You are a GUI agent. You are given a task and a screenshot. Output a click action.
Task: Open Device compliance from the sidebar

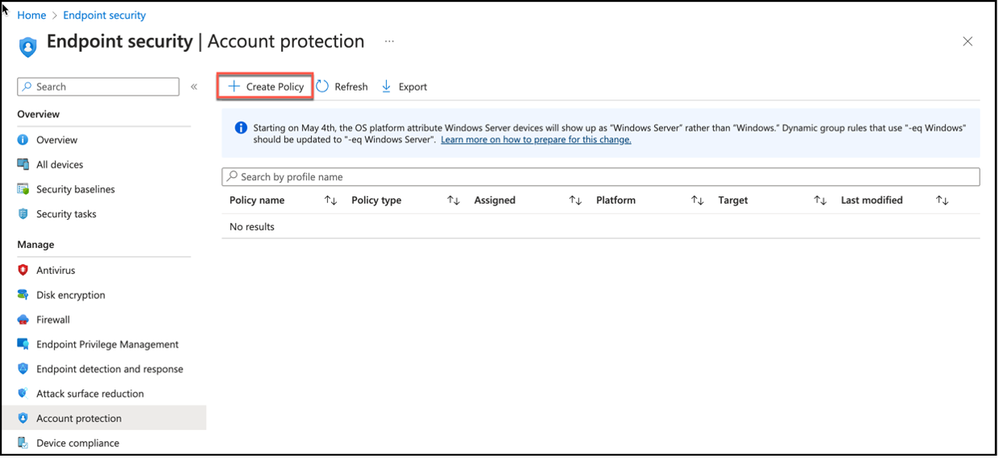pos(78,443)
